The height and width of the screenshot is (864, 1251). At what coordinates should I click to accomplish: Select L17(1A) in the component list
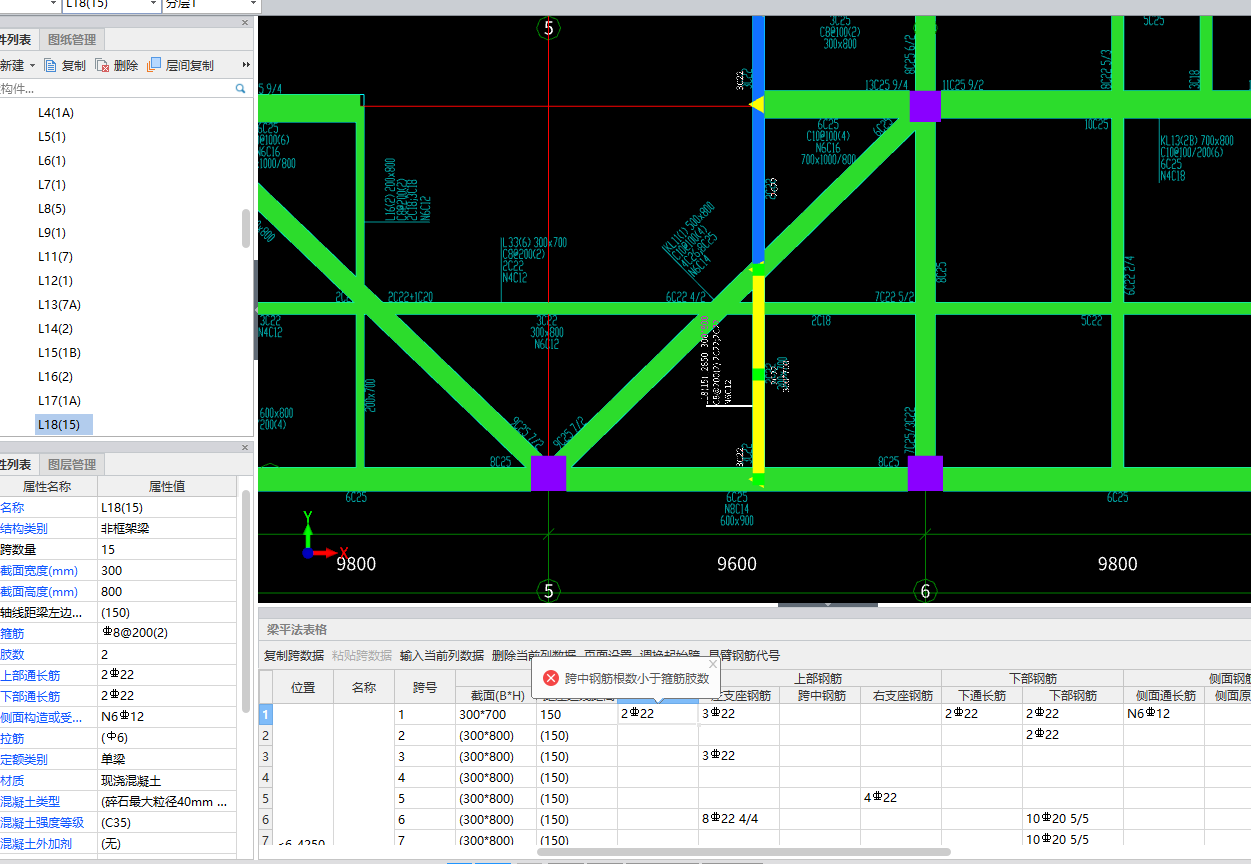coord(59,401)
